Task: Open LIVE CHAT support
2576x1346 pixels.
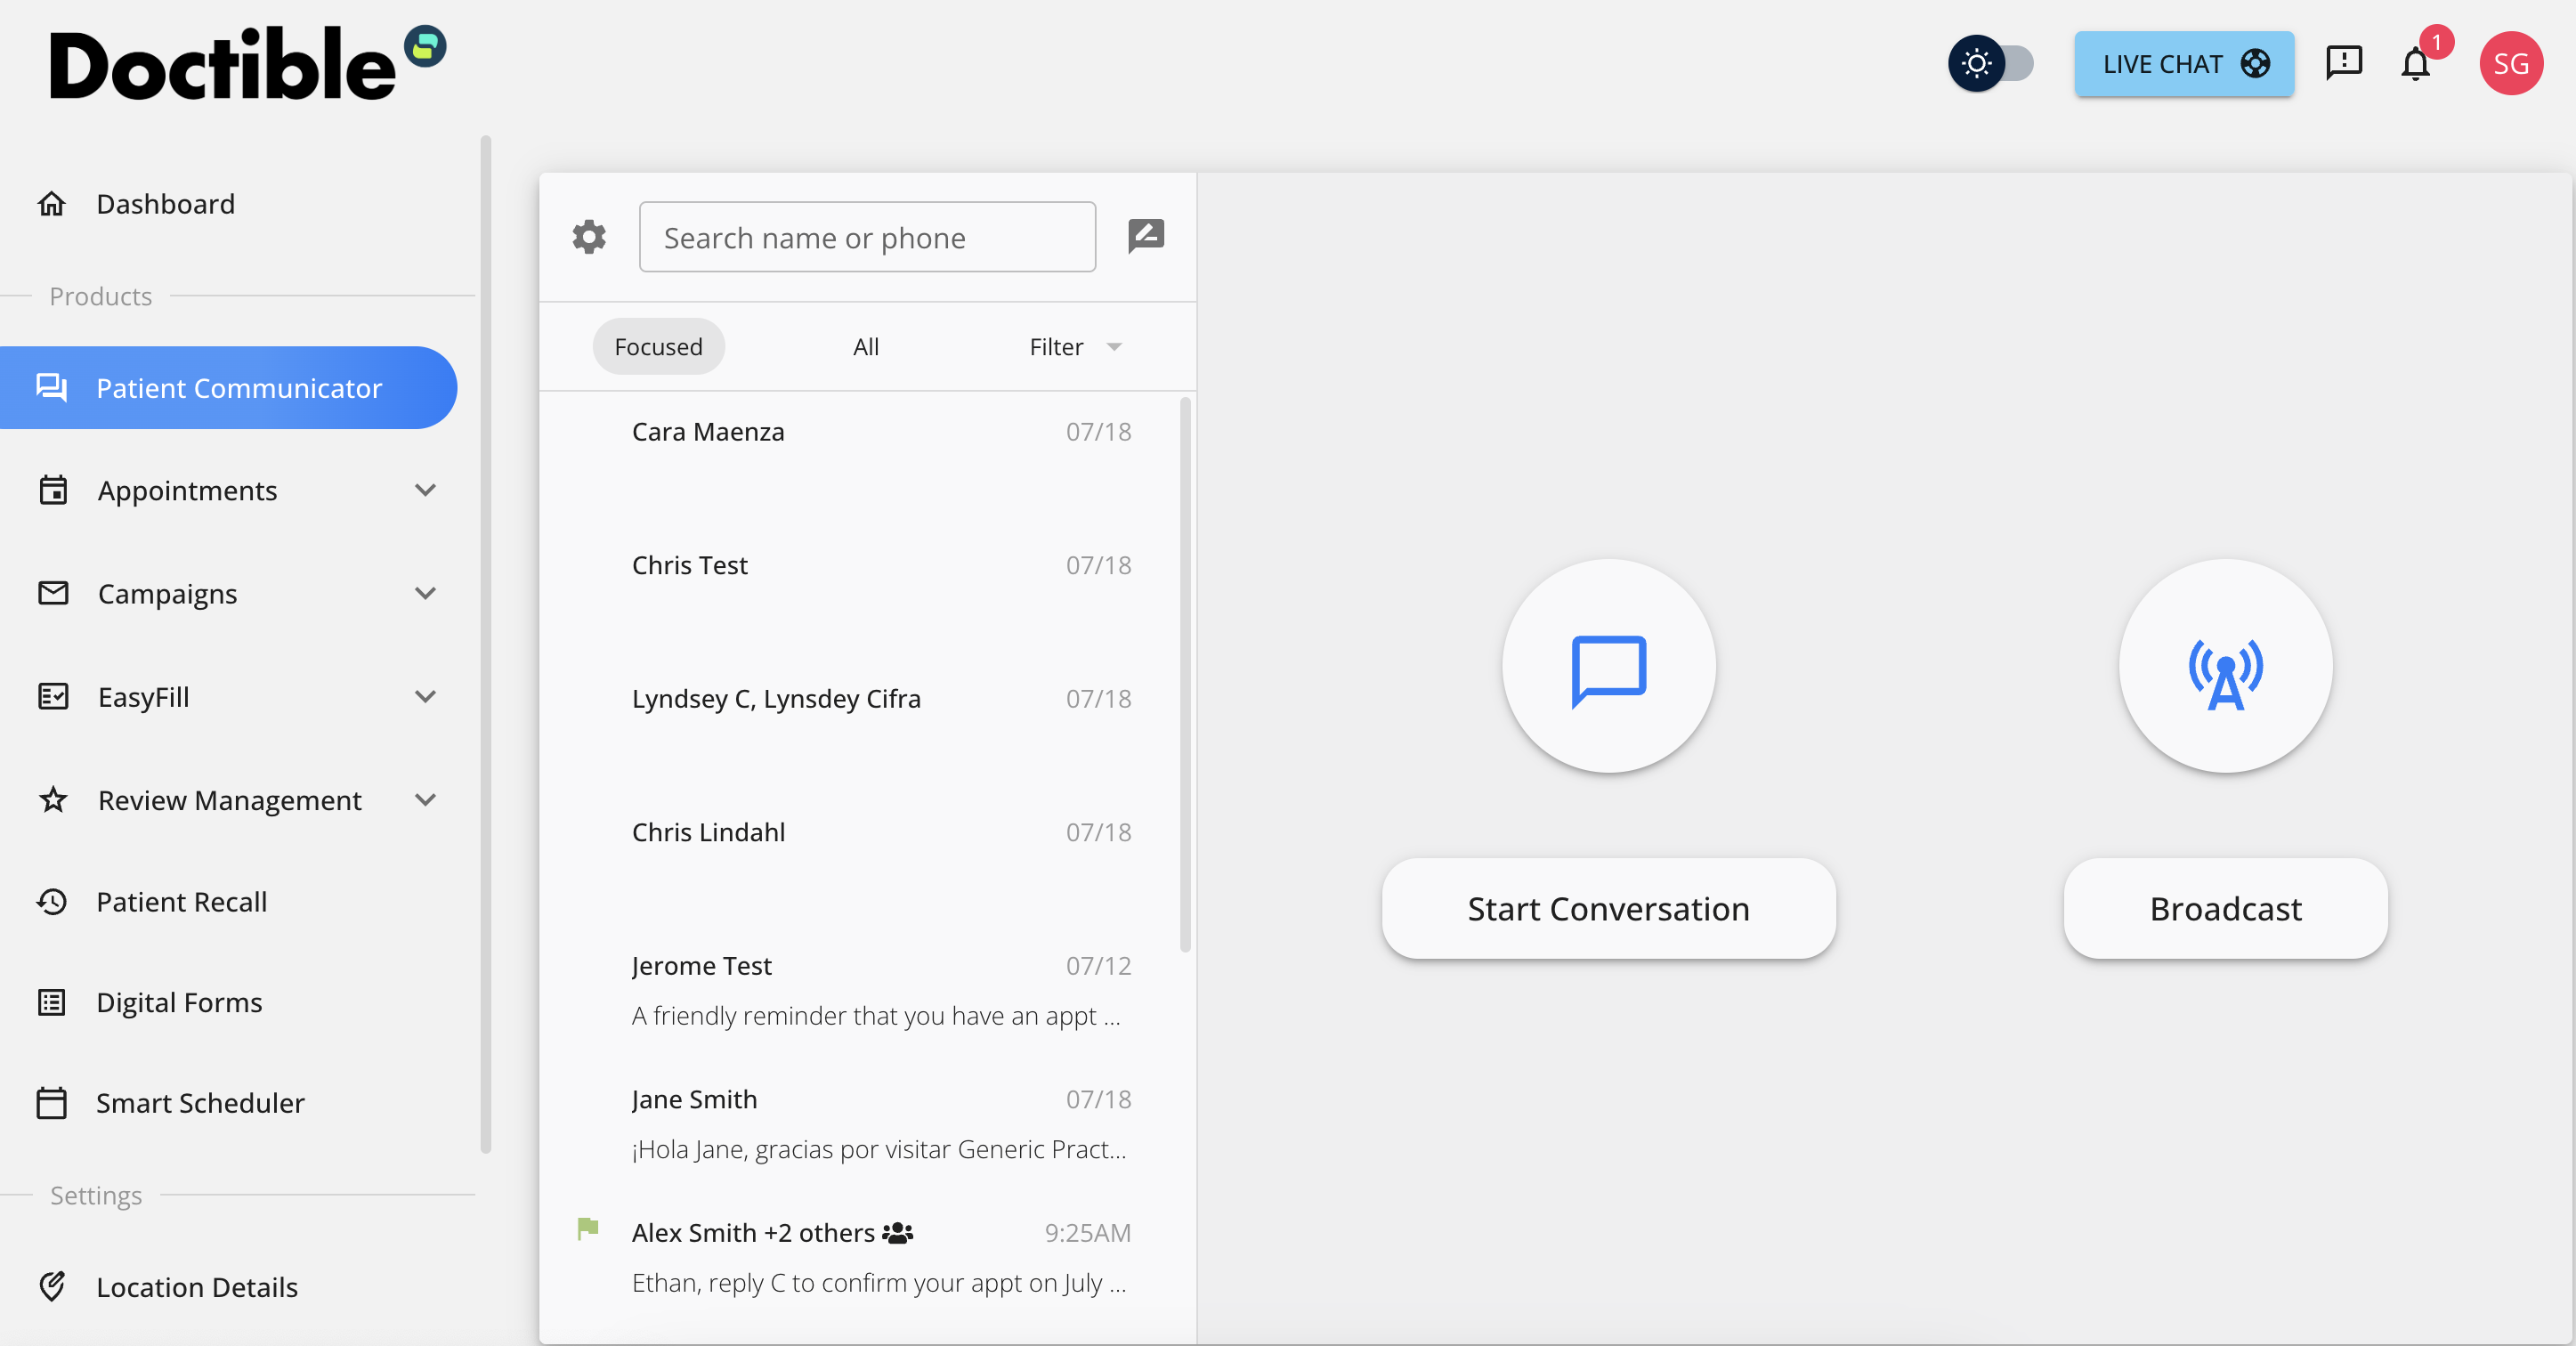Action: pyautogui.click(x=2184, y=63)
